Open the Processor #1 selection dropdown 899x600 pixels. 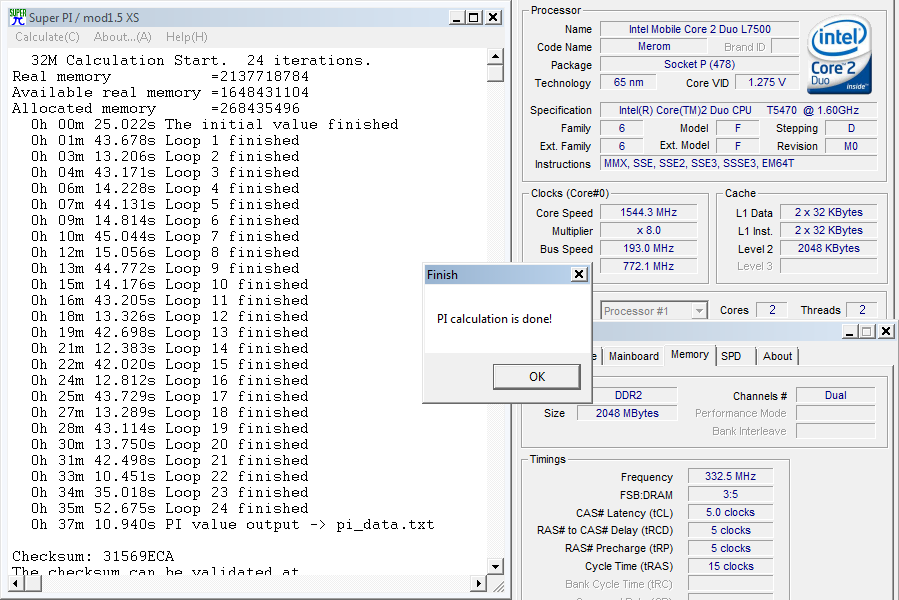pyautogui.click(x=654, y=311)
